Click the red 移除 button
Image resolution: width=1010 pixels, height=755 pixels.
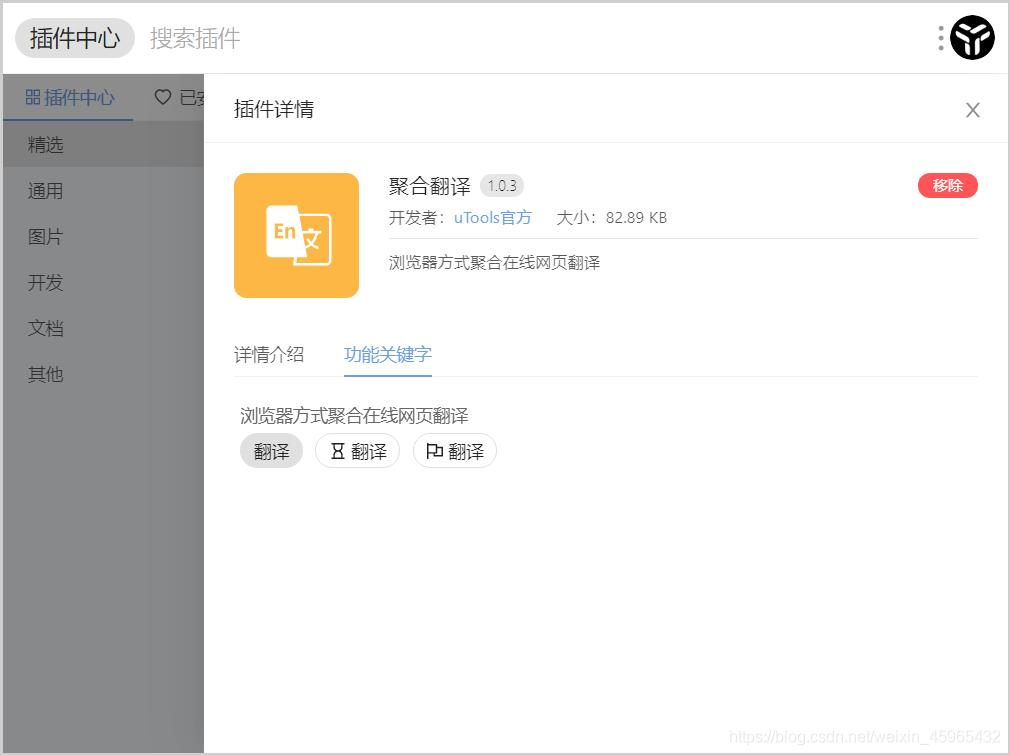(947, 185)
